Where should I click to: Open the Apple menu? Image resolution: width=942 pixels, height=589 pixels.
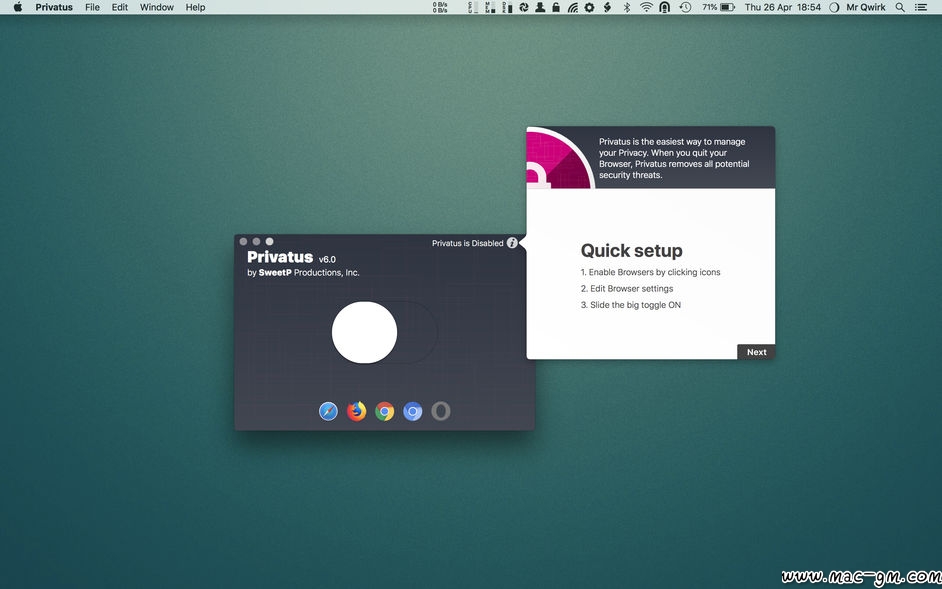tap(17, 7)
